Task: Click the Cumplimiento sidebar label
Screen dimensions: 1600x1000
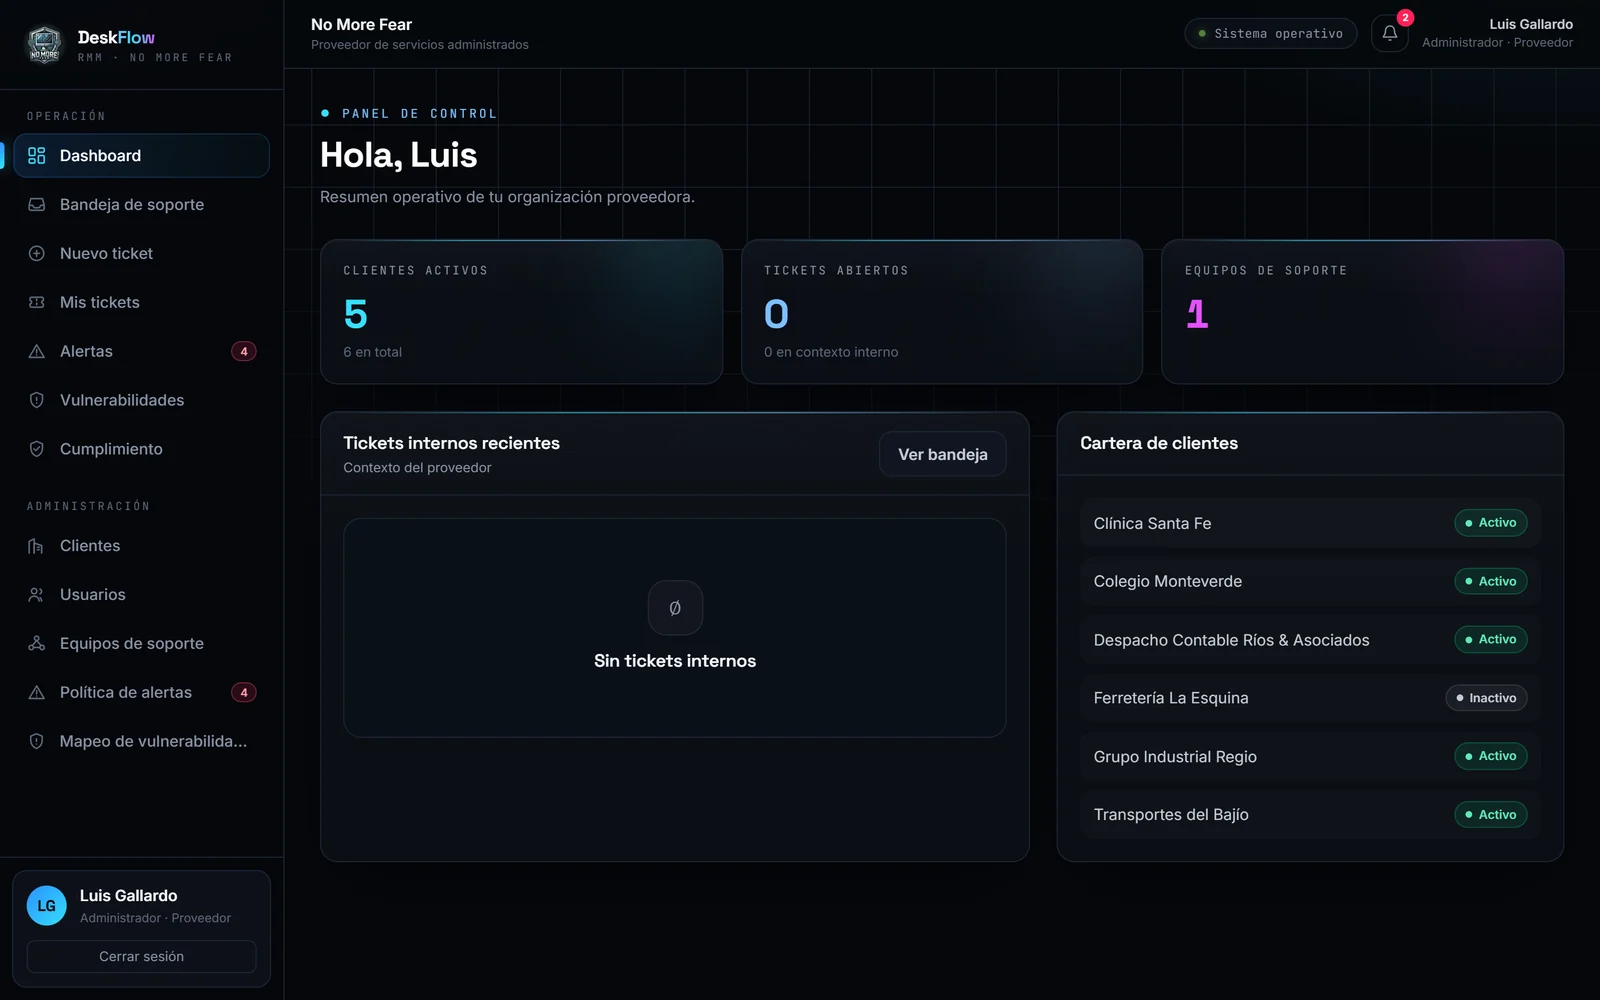Action: click(x=111, y=449)
